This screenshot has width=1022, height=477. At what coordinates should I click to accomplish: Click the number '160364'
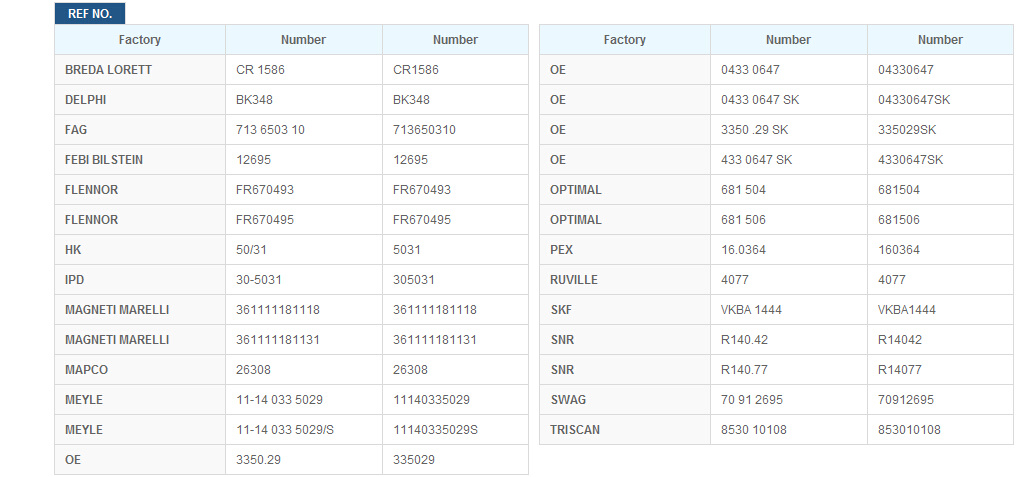click(899, 250)
